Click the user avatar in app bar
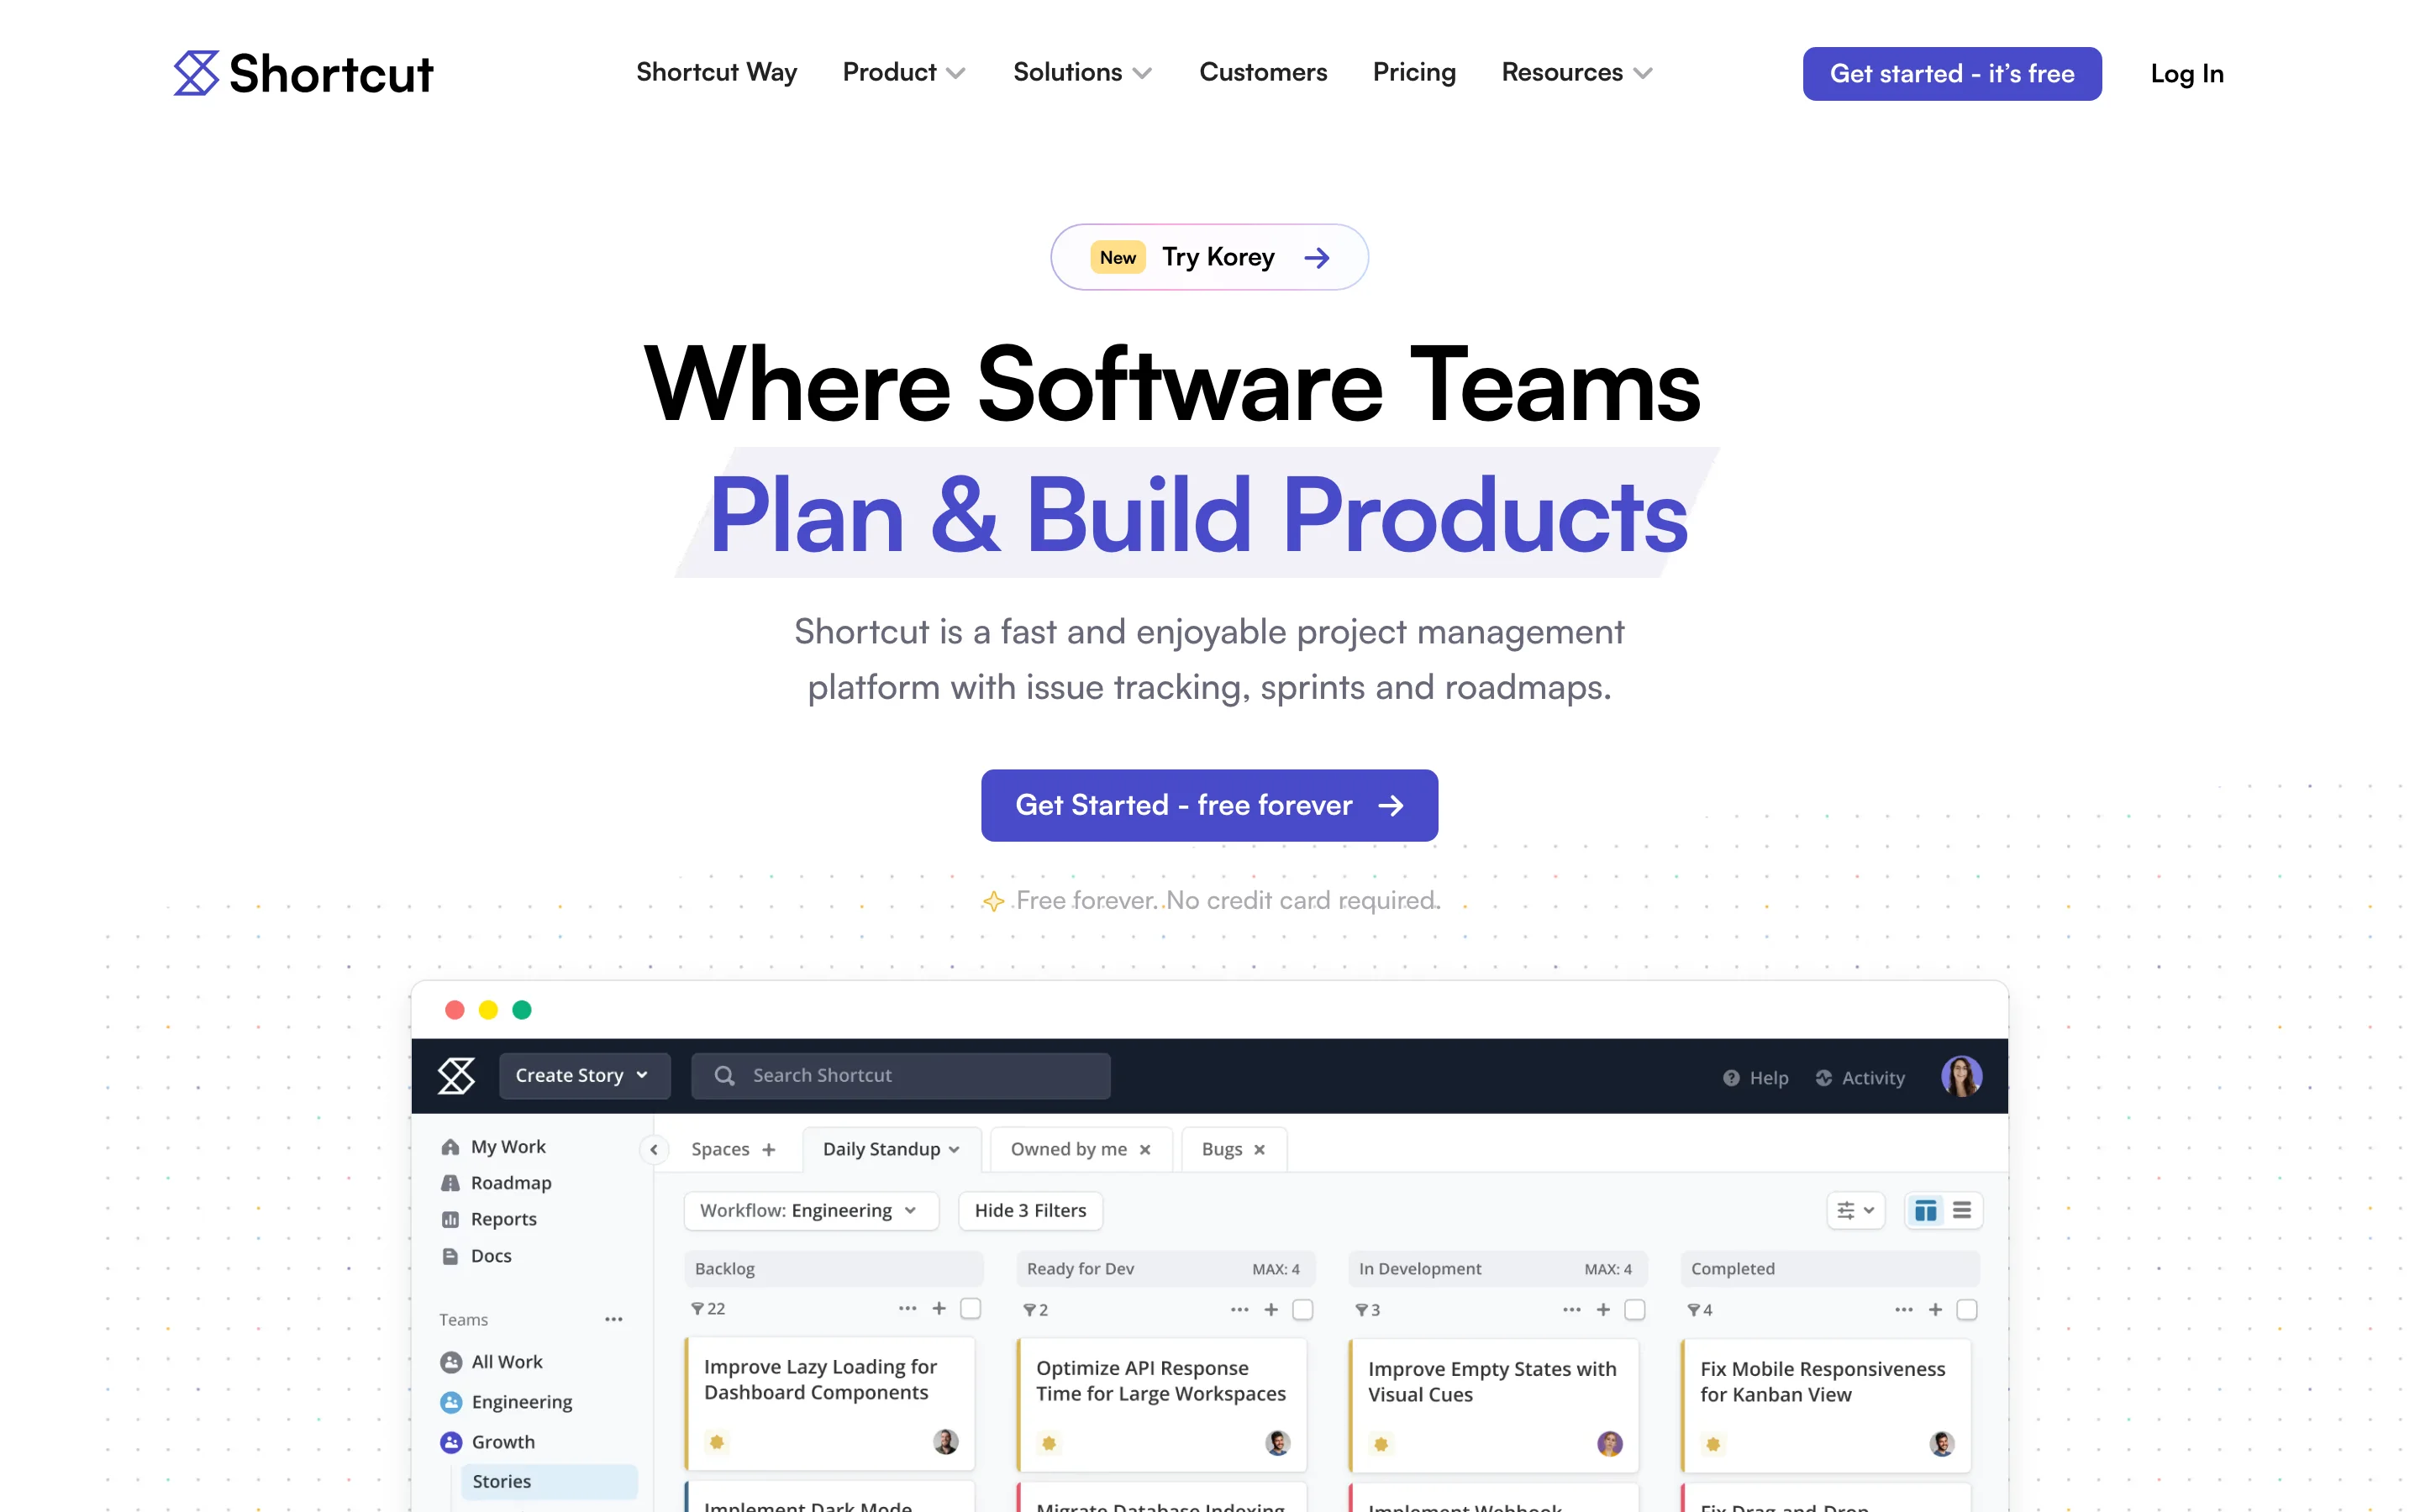This screenshot has height=1512, width=2420. 1961,1076
